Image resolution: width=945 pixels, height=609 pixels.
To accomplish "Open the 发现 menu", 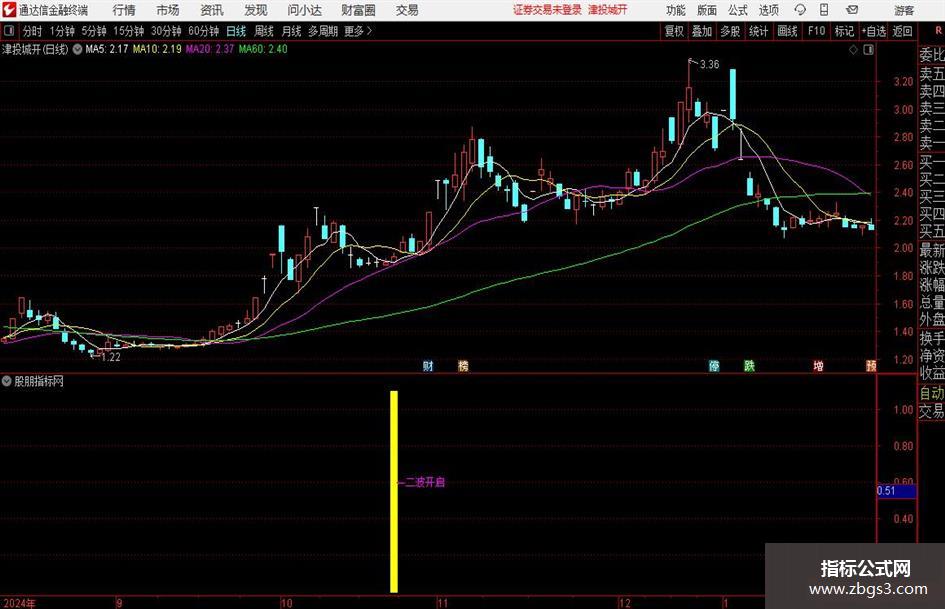I will click(x=256, y=10).
